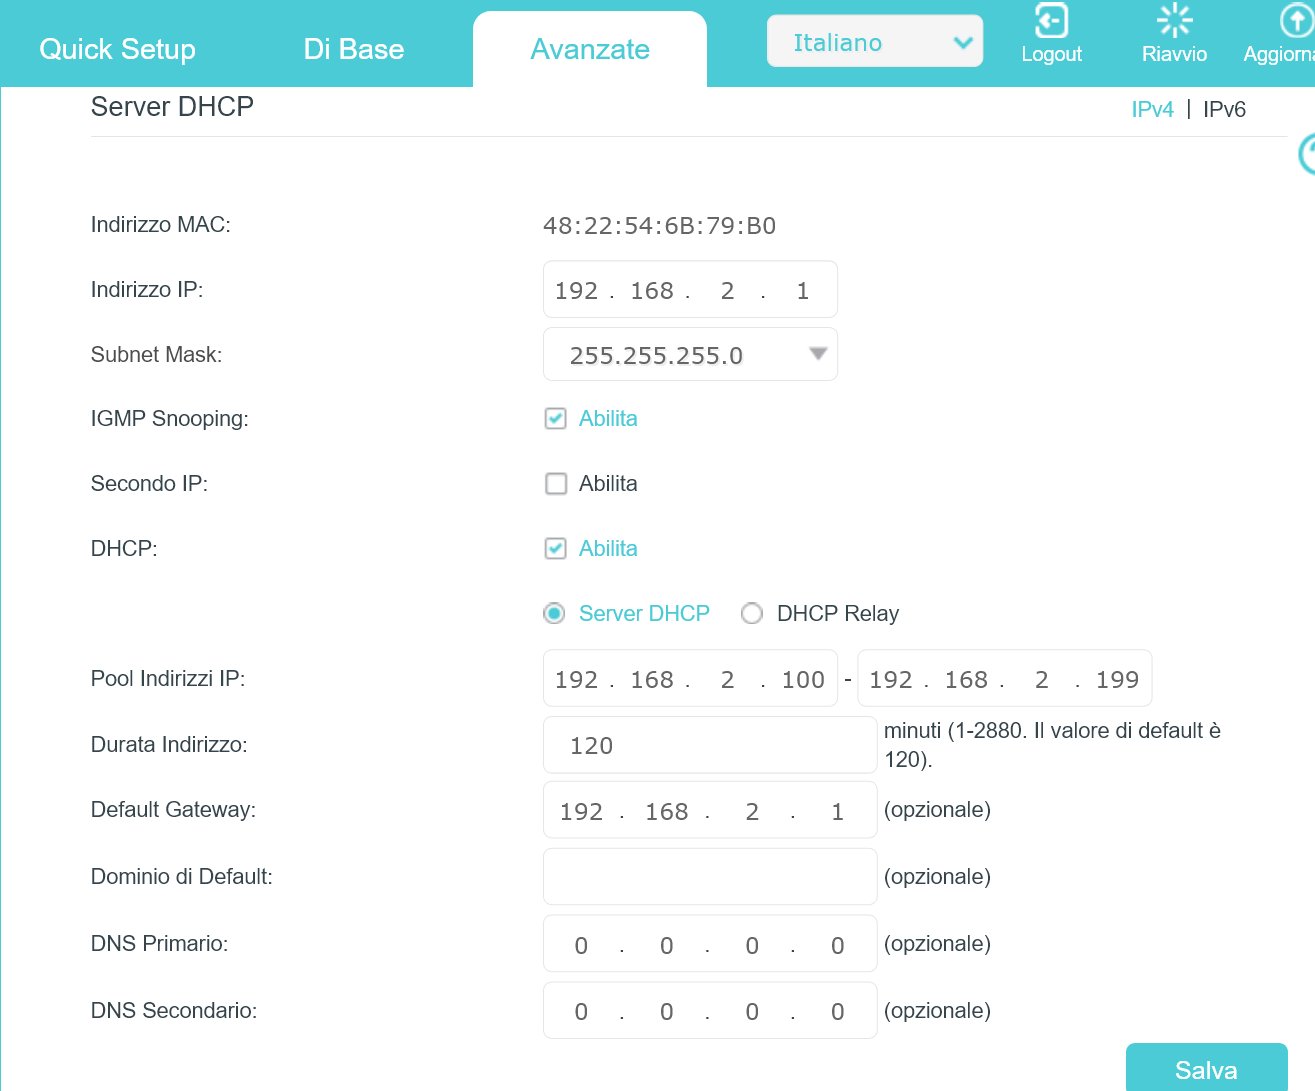Click the Default Gateway first octet 192
This screenshot has width=1315, height=1091.
pyautogui.click(x=581, y=812)
